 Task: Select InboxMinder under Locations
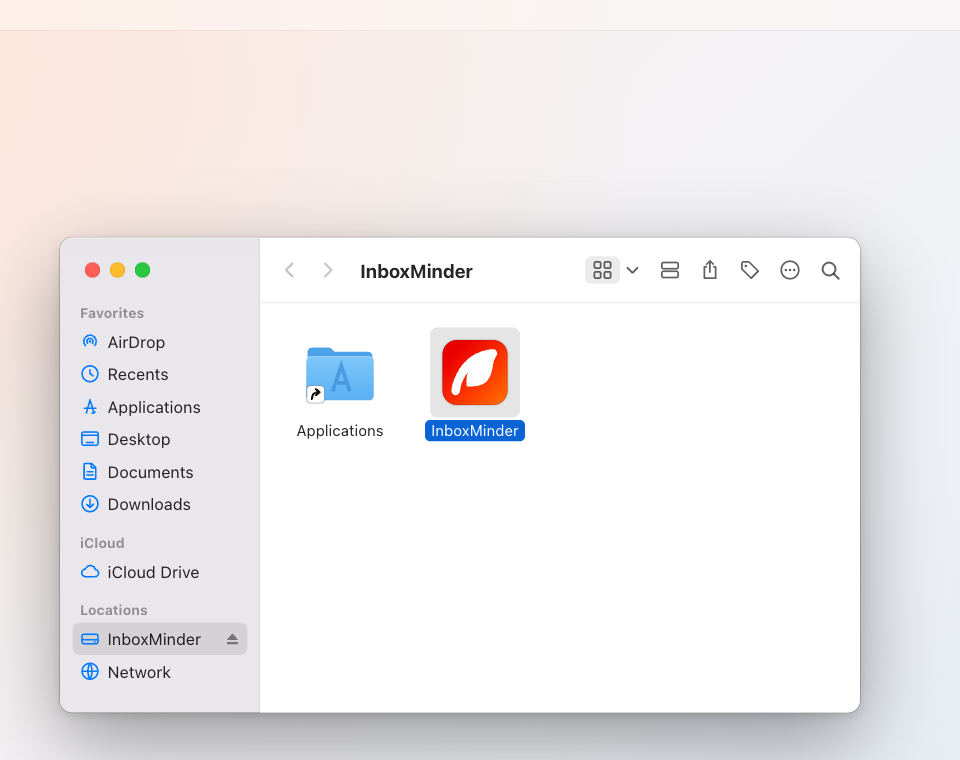pos(160,639)
